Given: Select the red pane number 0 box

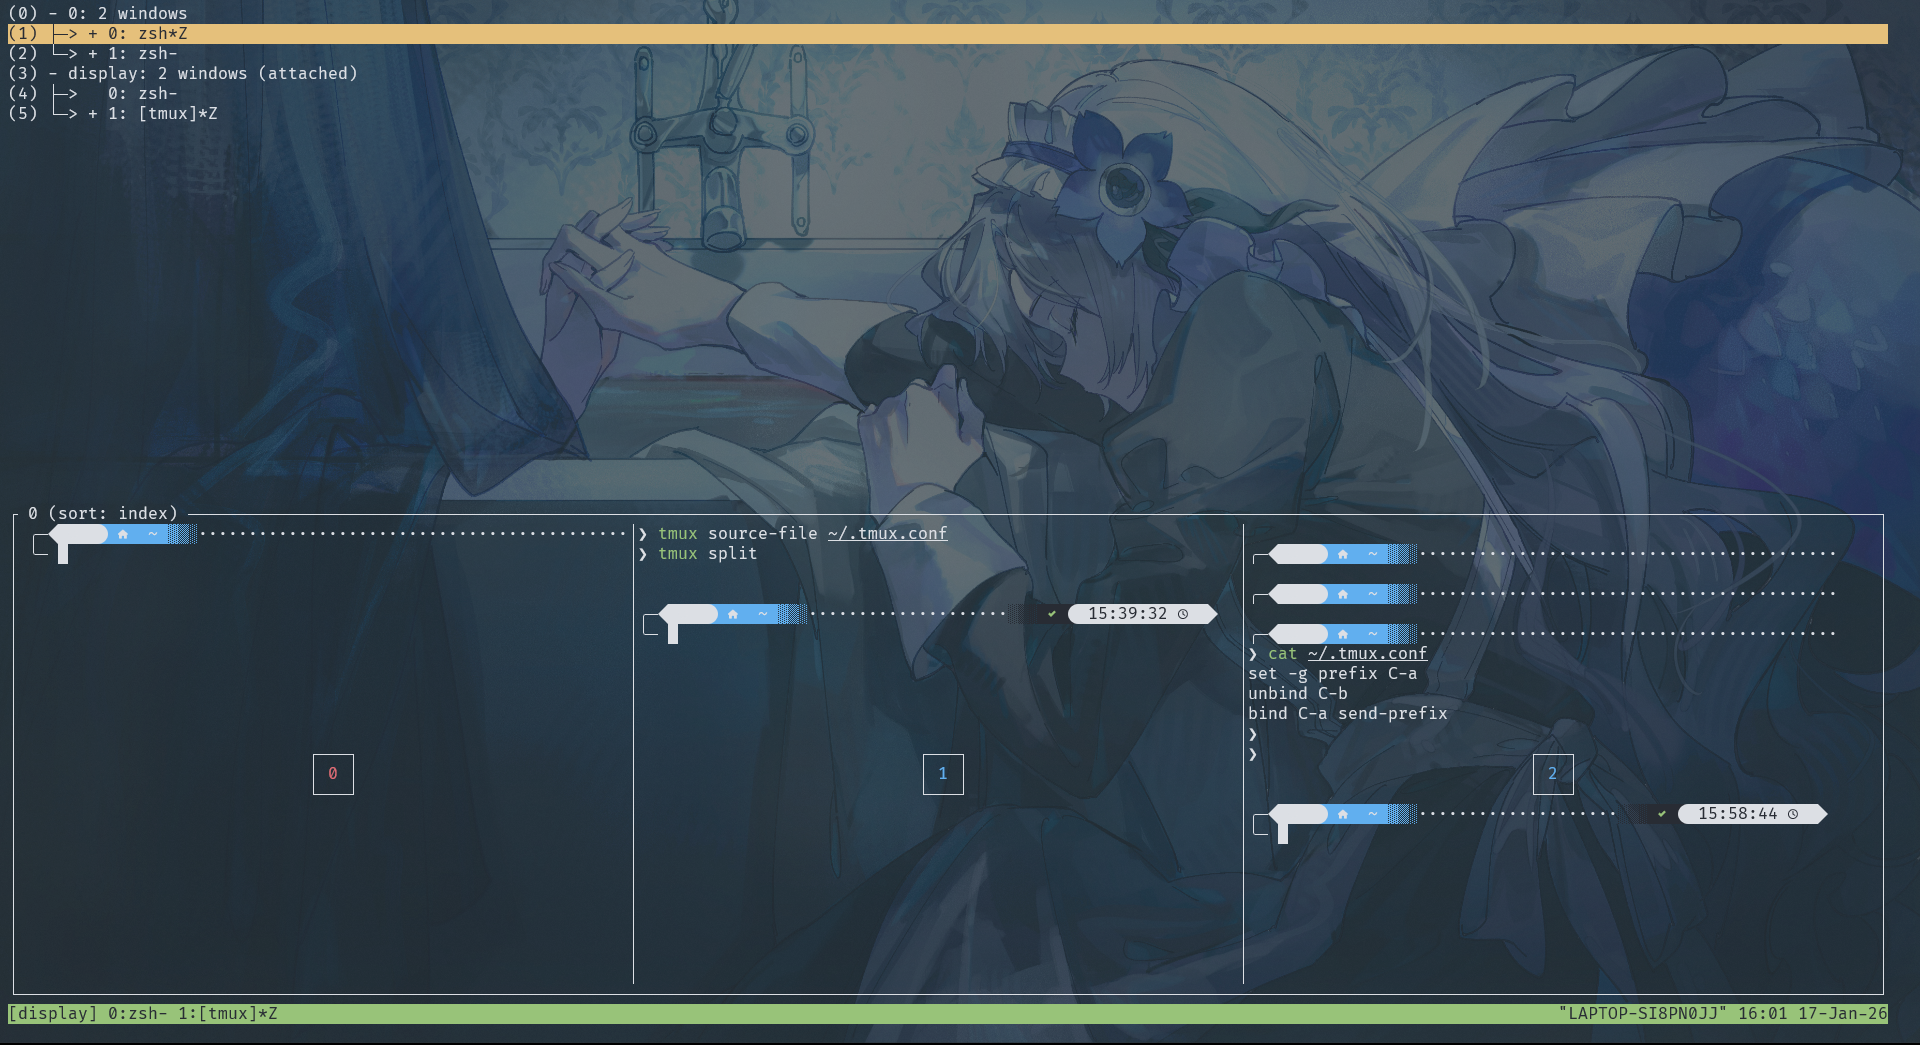Looking at the screenshot, I should [x=333, y=774].
